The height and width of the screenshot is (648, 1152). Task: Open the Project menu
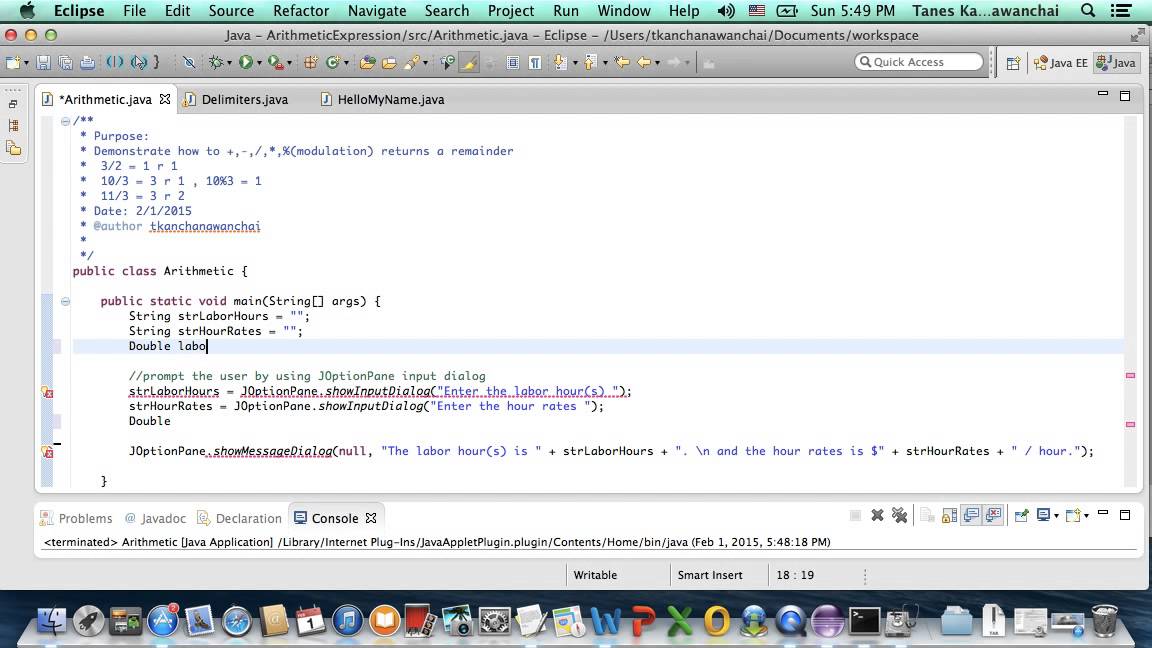pyautogui.click(x=511, y=10)
